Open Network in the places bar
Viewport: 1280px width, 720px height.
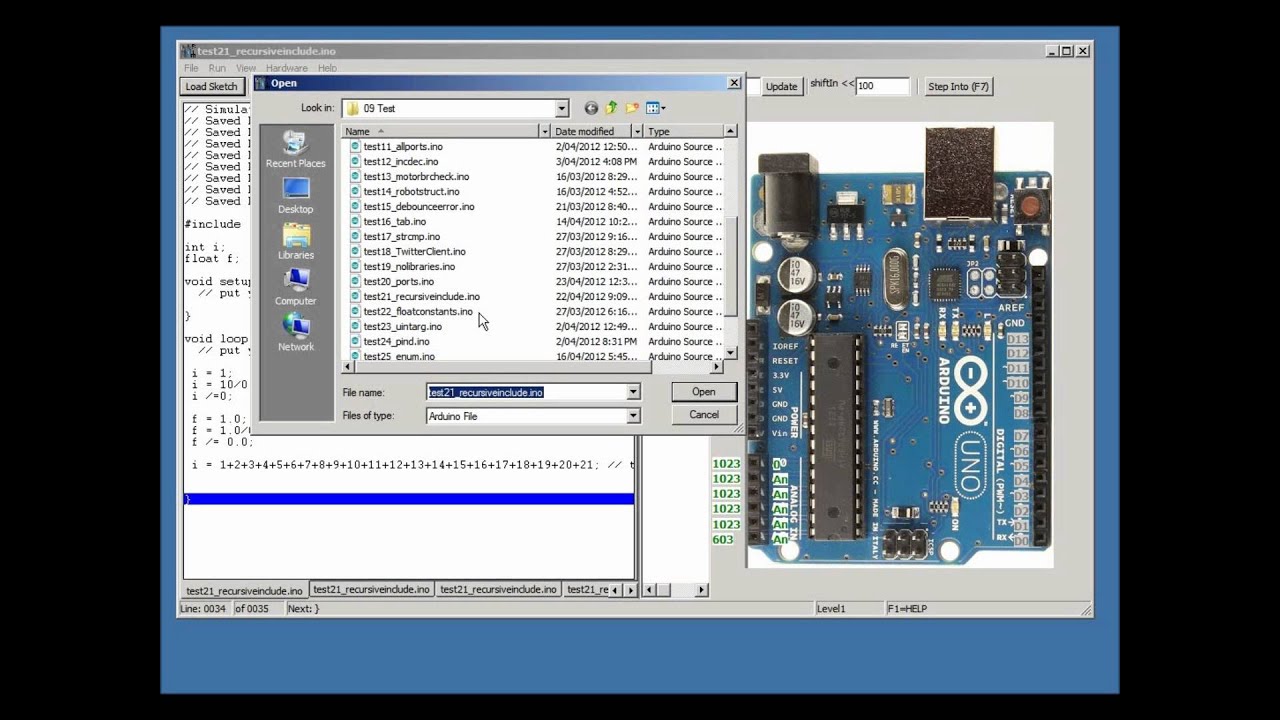(295, 334)
